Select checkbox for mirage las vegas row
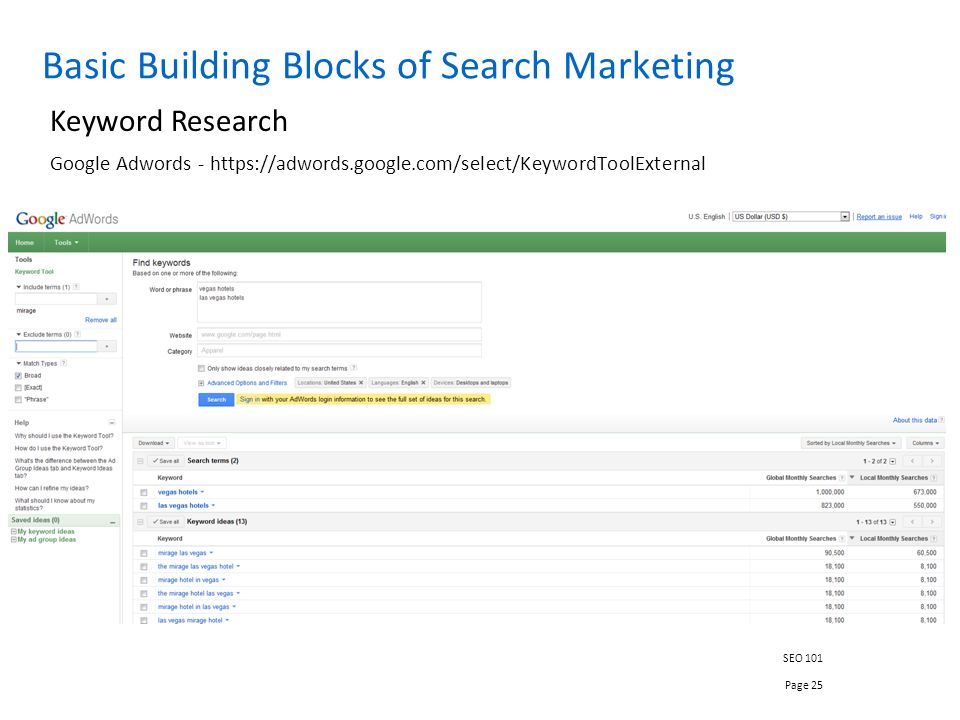This screenshot has height=720, width=960. coord(144,553)
